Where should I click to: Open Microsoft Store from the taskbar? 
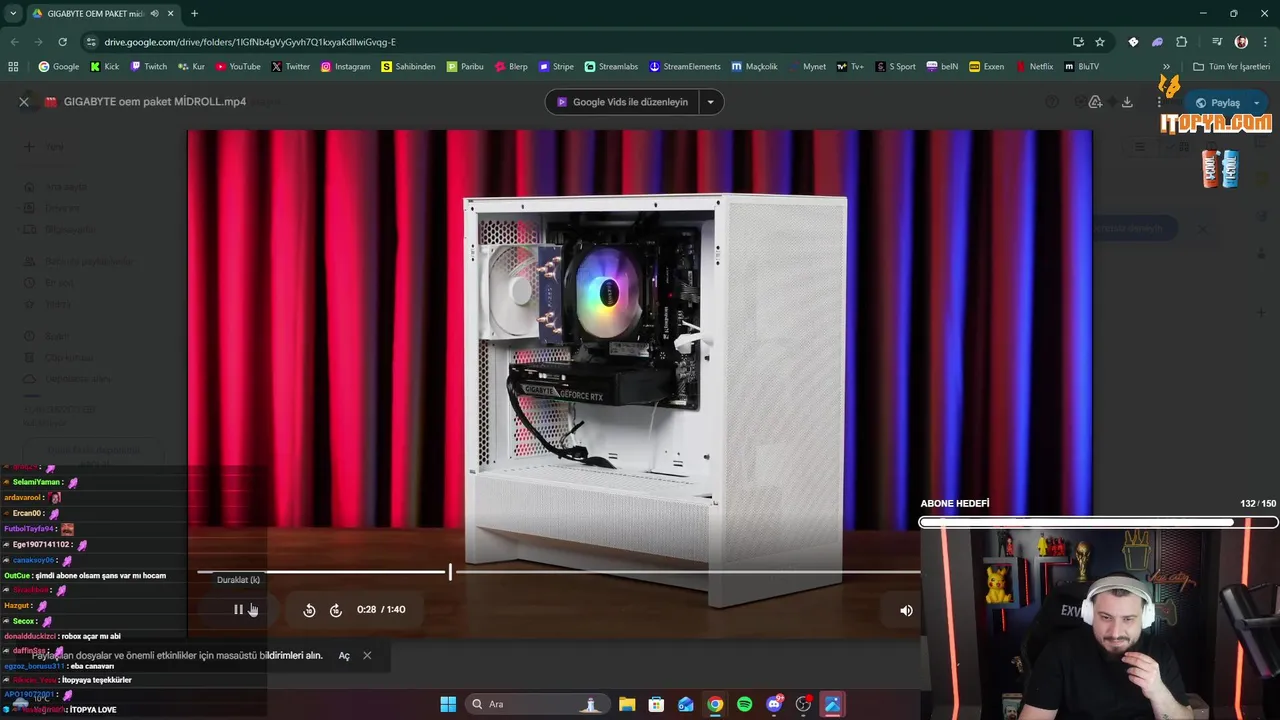point(656,704)
